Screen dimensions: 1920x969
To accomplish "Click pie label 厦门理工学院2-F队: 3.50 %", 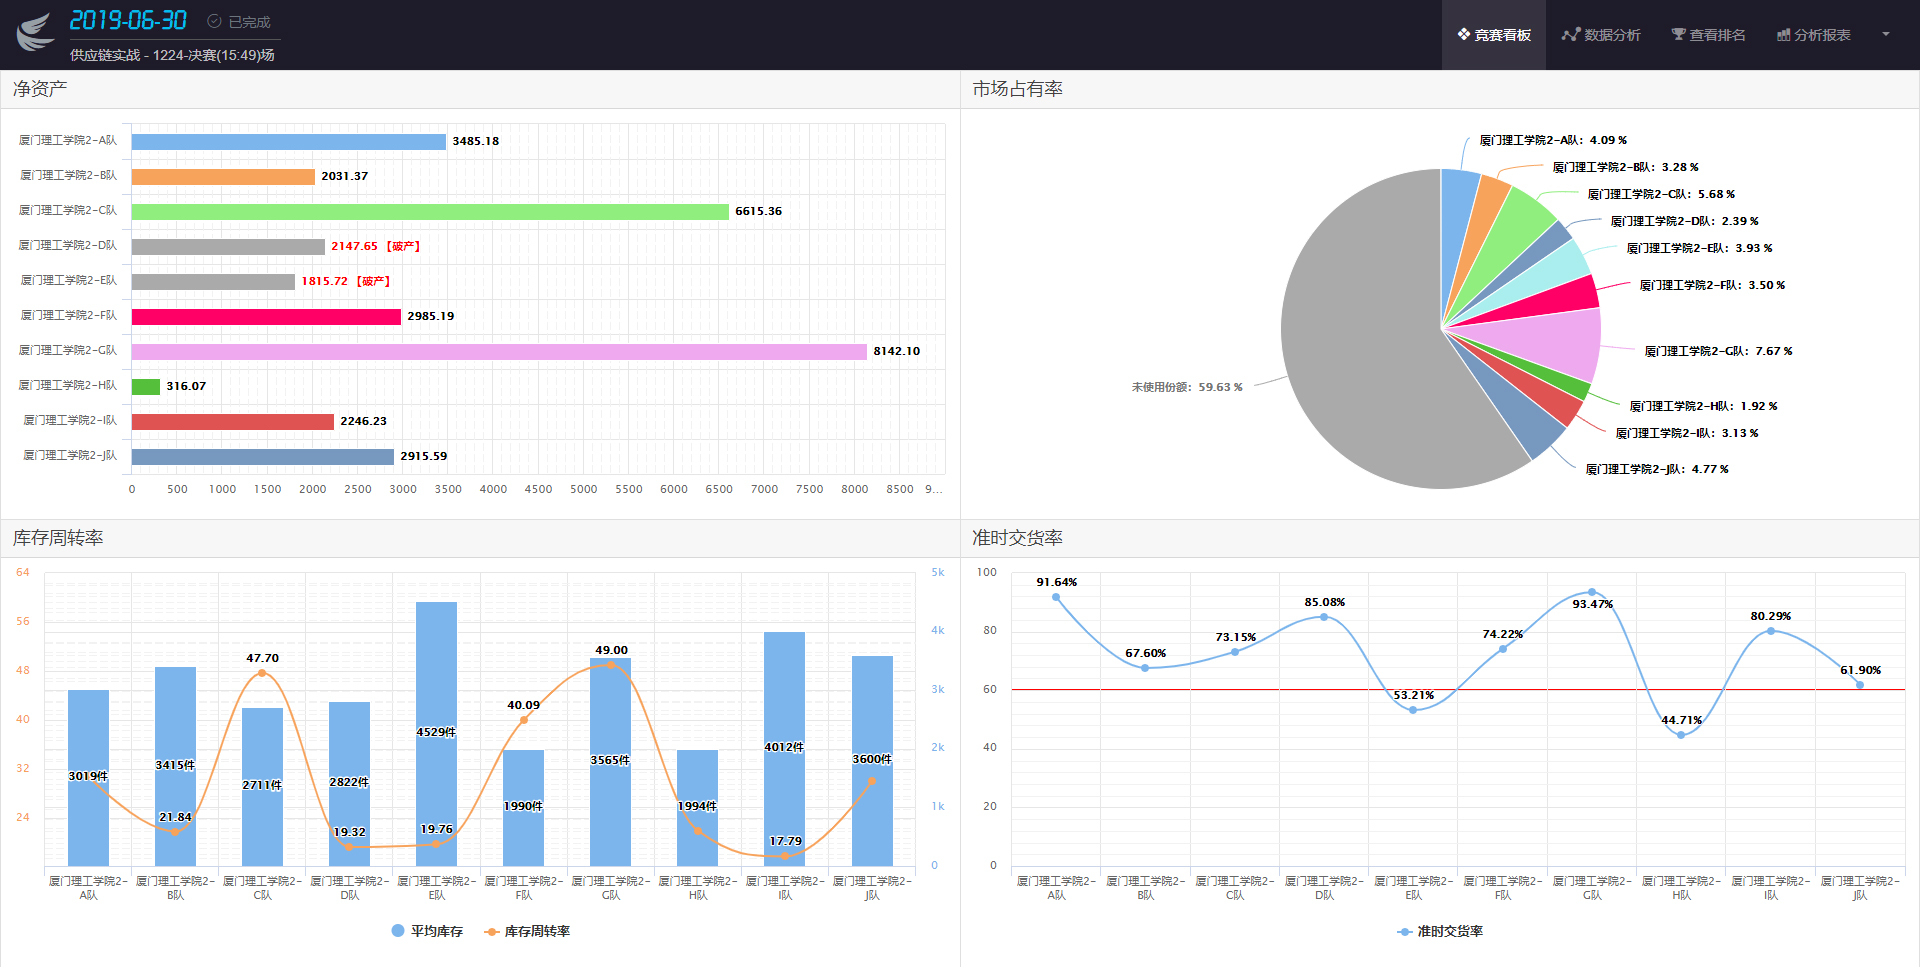I will click(x=1712, y=286).
